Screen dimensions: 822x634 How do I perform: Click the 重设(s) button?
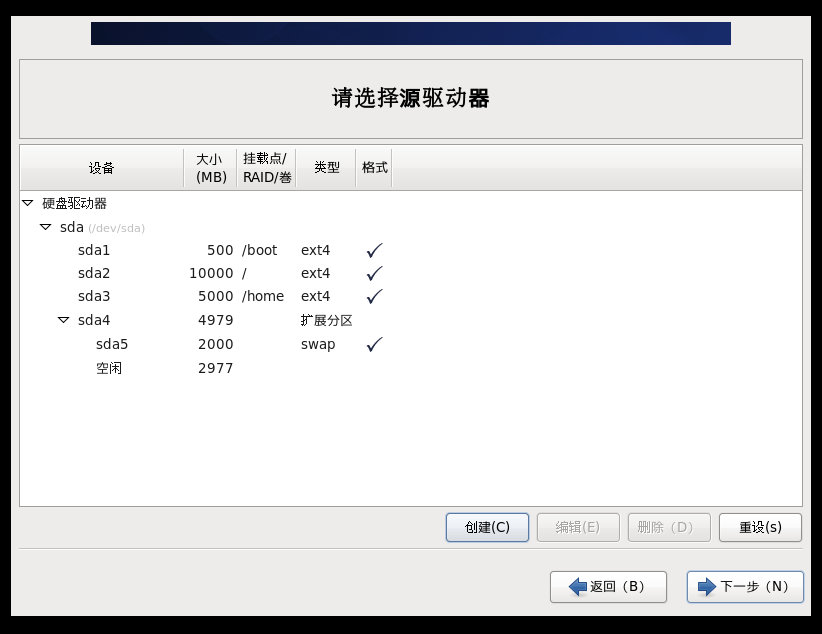(x=760, y=527)
